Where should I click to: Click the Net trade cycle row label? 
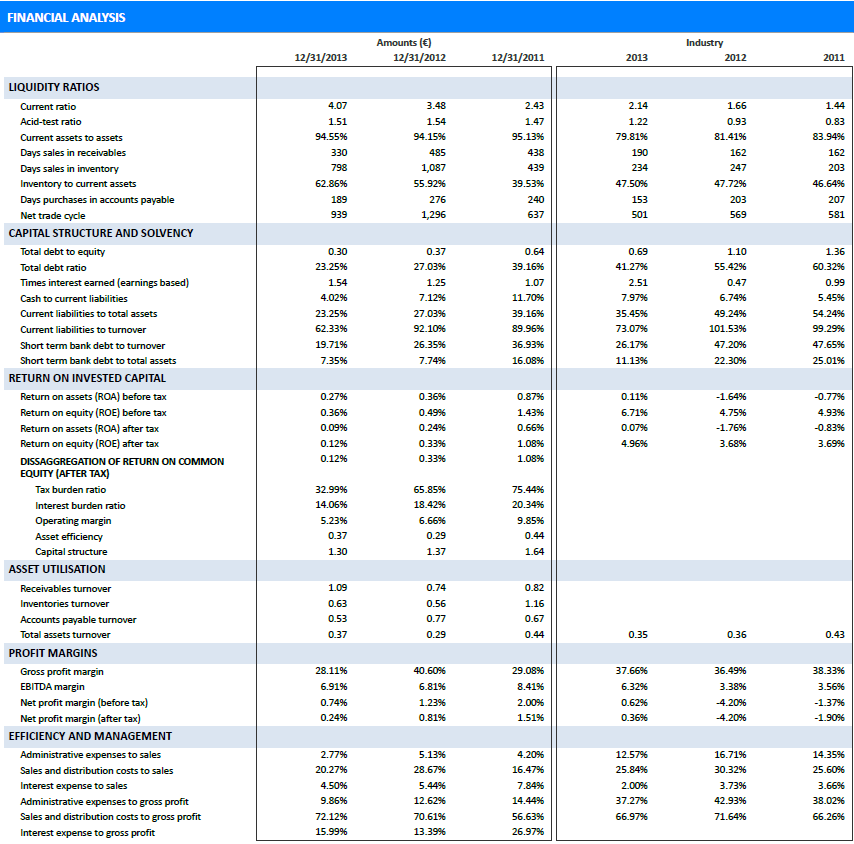53,215
